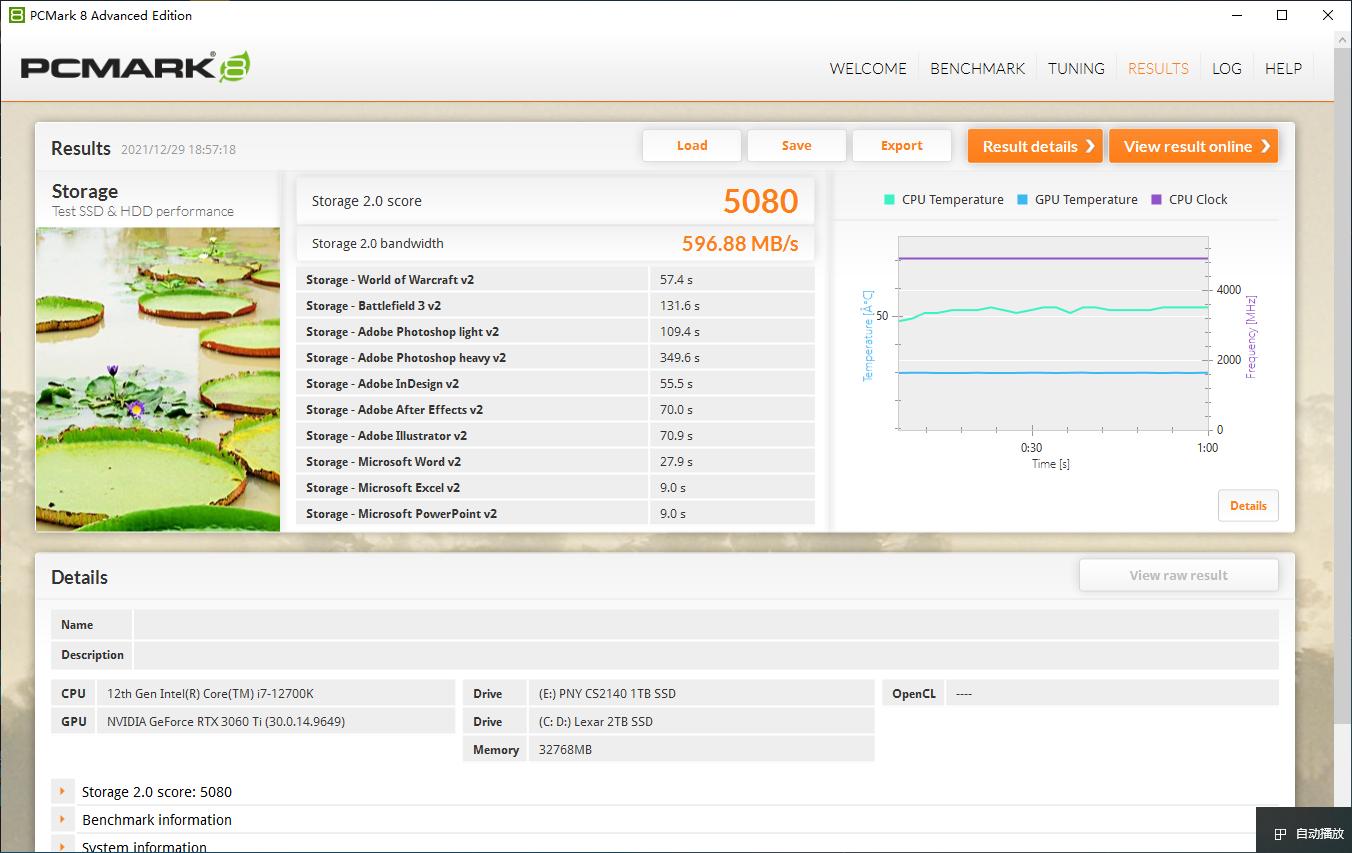The width and height of the screenshot is (1352, 853).
Task: Go to the TUNING tab
Action: (x=1076, y=69)
